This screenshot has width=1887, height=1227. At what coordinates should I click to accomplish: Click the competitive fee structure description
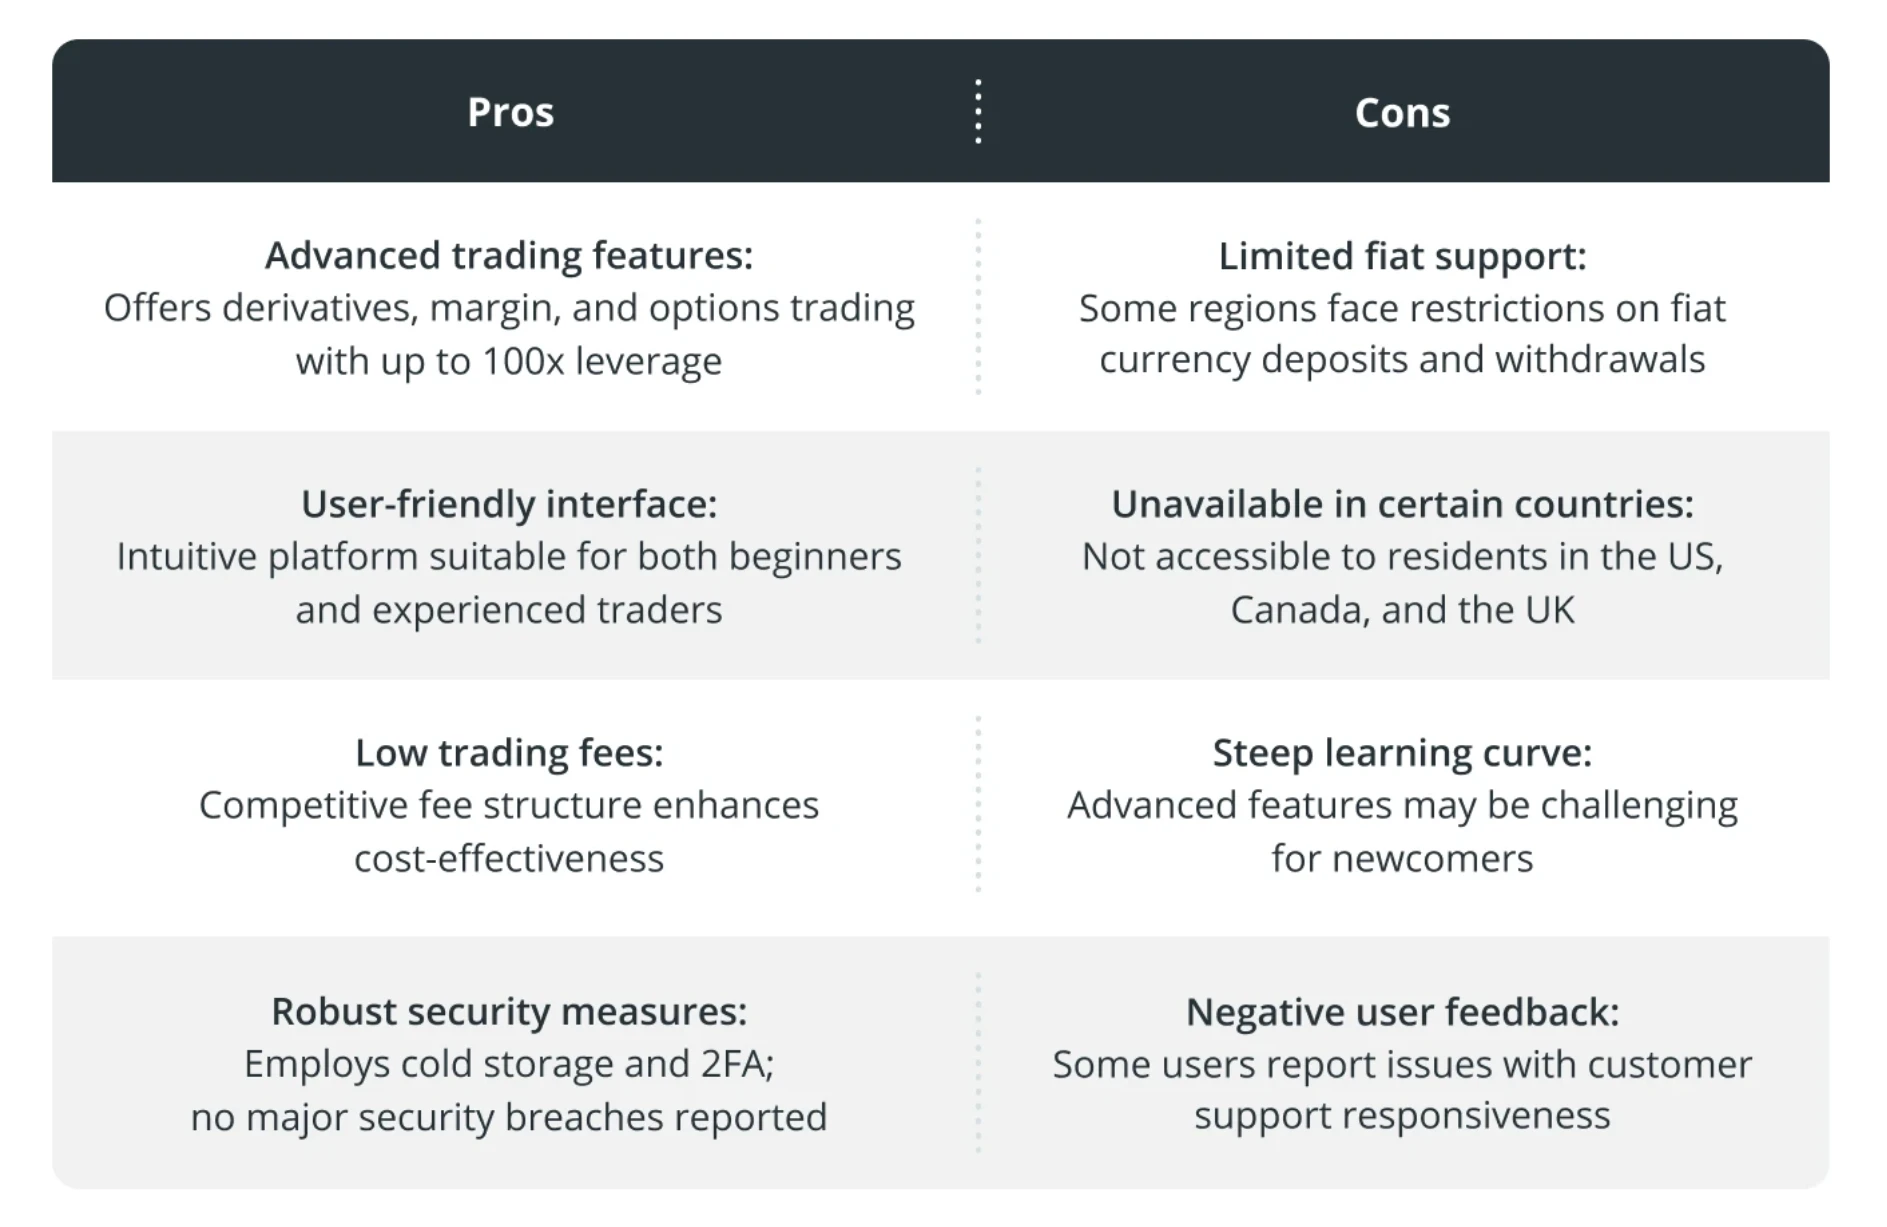click(509, 831)
